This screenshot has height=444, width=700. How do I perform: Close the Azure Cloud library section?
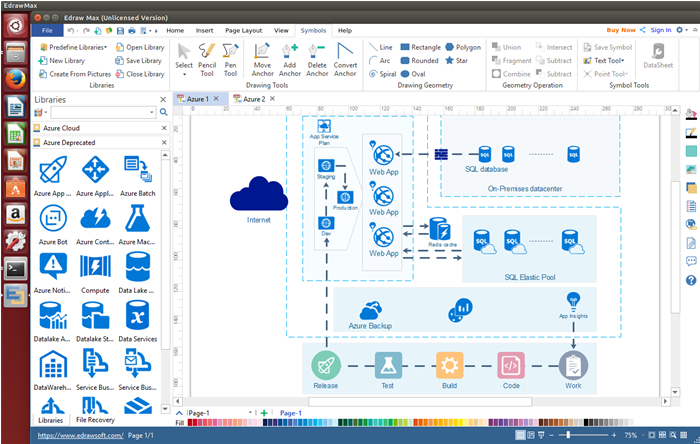pyautogui.click(x=163, y=129)
